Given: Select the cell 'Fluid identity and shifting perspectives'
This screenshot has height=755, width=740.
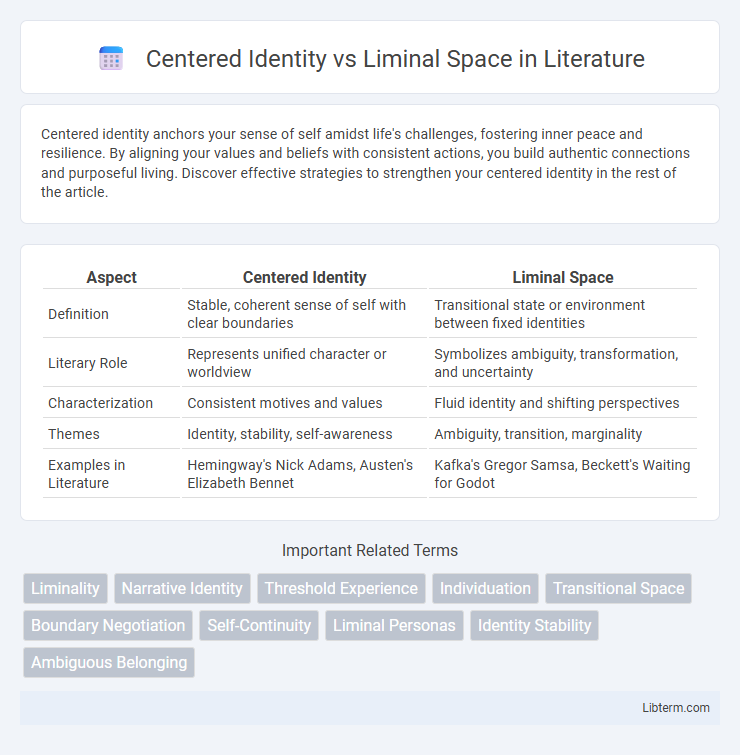Looking at the screenshot, I should click(x=563, y=403).
